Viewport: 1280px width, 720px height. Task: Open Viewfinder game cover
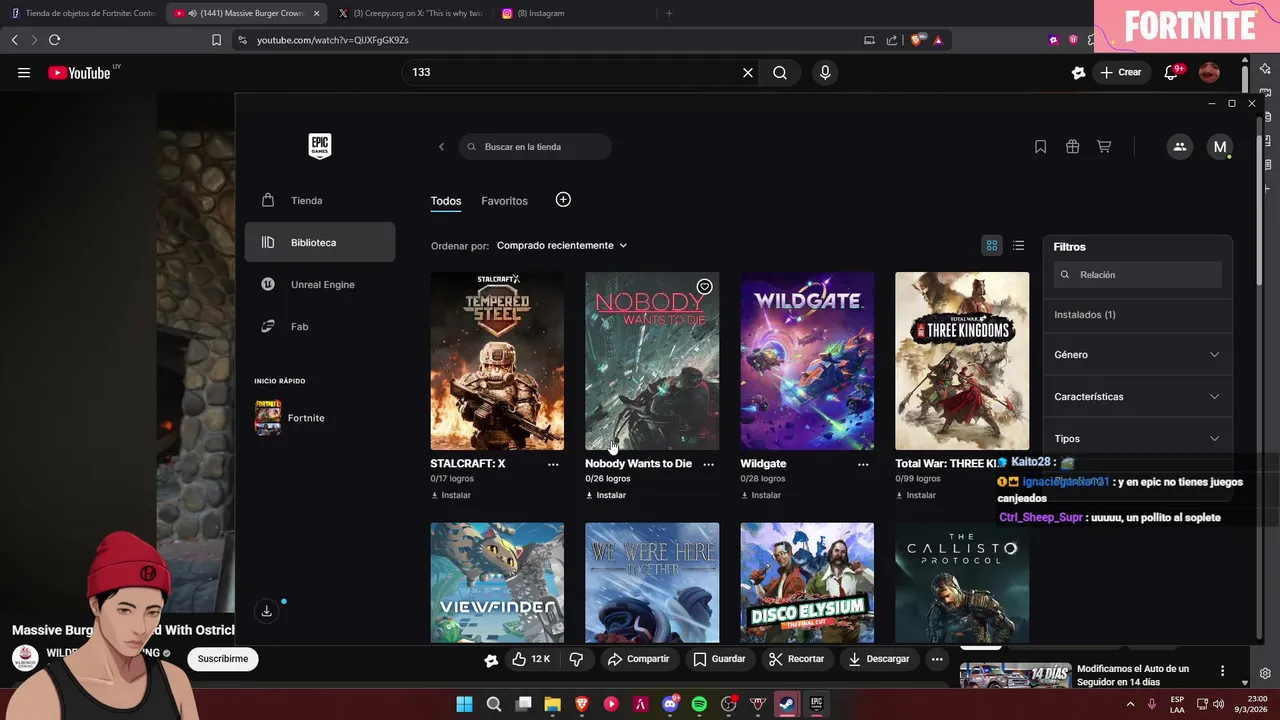click(x=497, y=582)
